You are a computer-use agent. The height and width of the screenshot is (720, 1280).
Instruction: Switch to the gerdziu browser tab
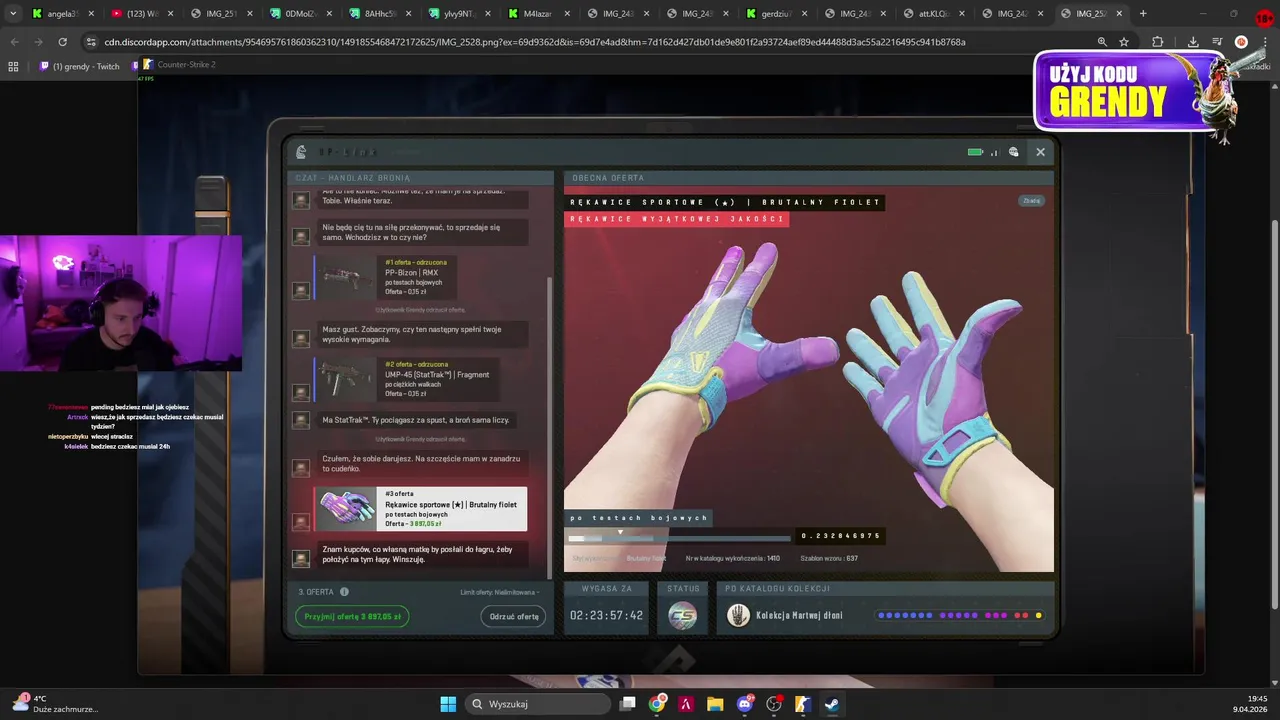coord(775,14)
